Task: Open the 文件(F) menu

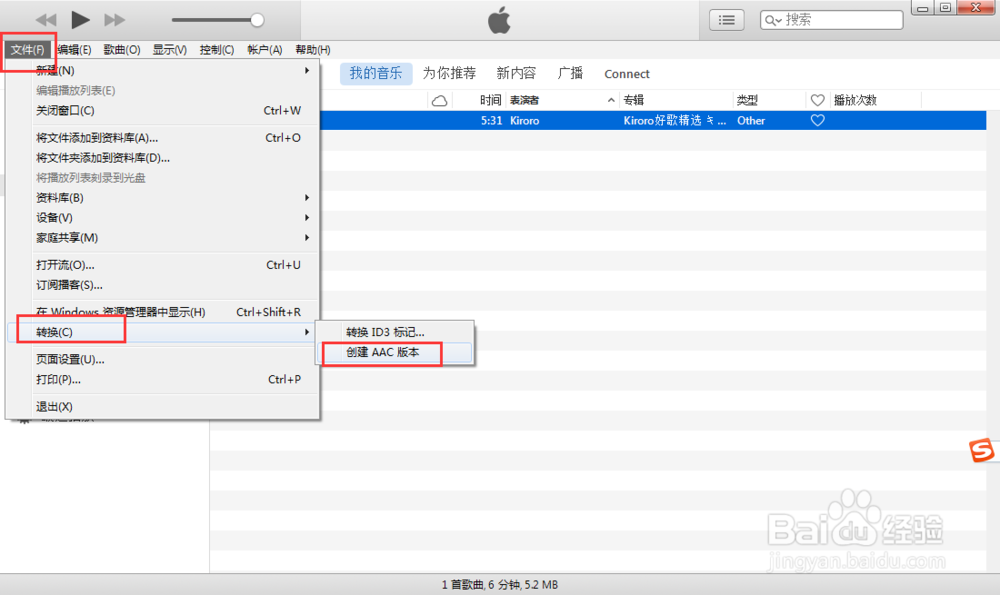Action: pyautogui.click(x=27, y=50)
